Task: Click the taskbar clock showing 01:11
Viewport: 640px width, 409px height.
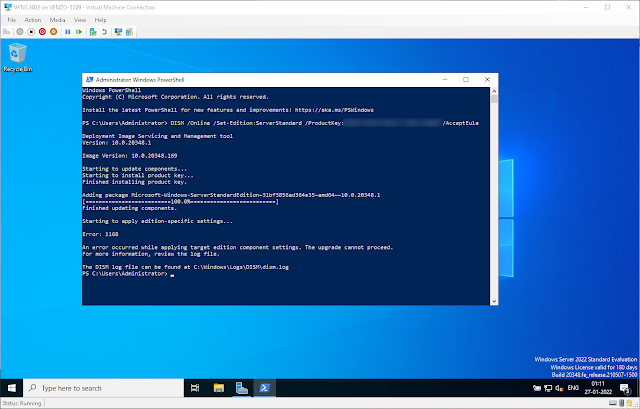Action: [x=598, y=388]
